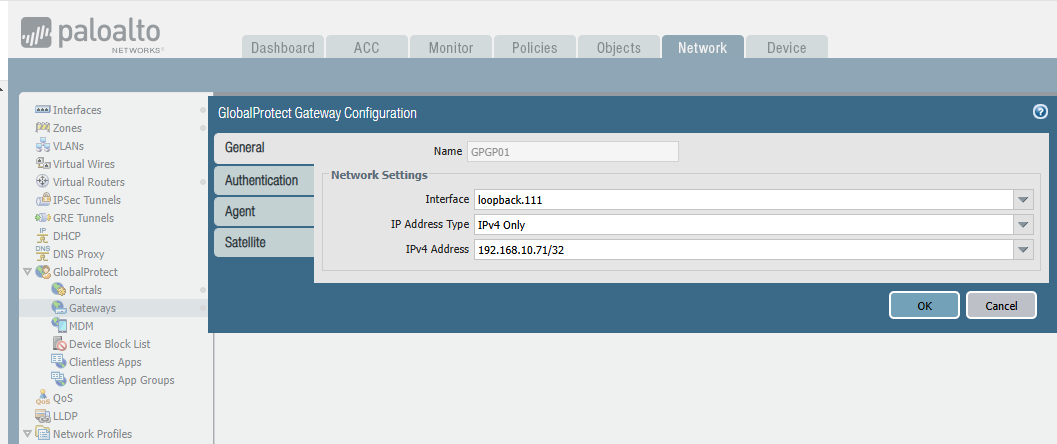The height and width of the screenshot is (444, 1057).
Task: Click the IPSec Tunnels lock icon
Action: (42, 200)
